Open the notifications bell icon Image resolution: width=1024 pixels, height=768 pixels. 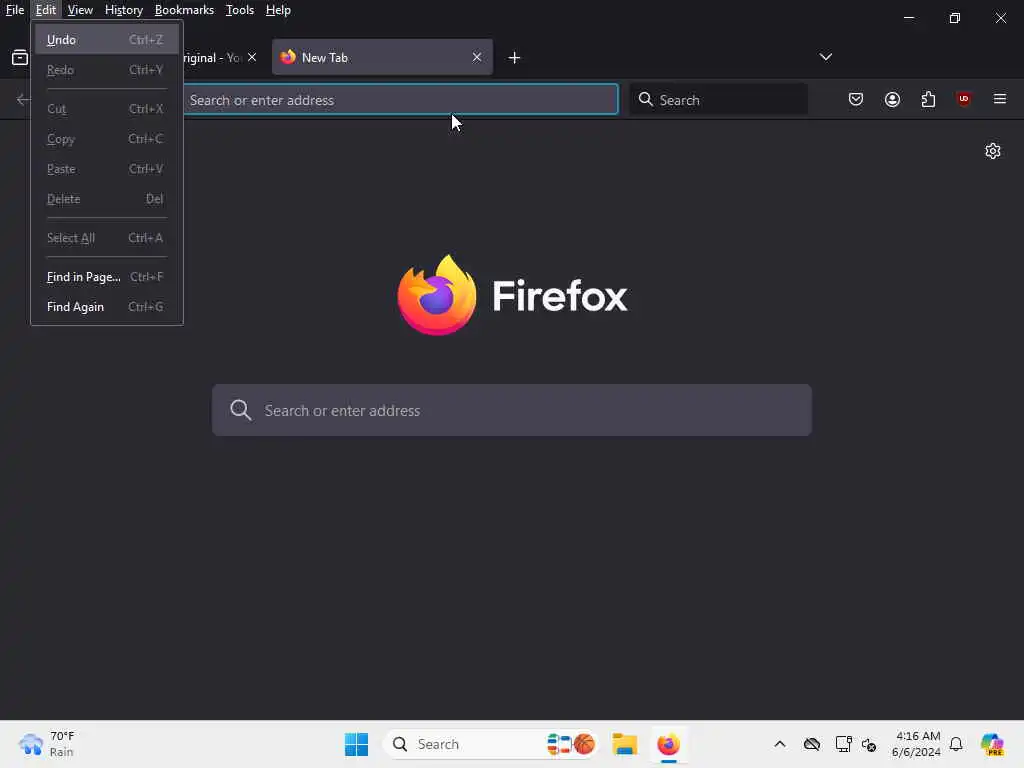[x=956, y=744]
